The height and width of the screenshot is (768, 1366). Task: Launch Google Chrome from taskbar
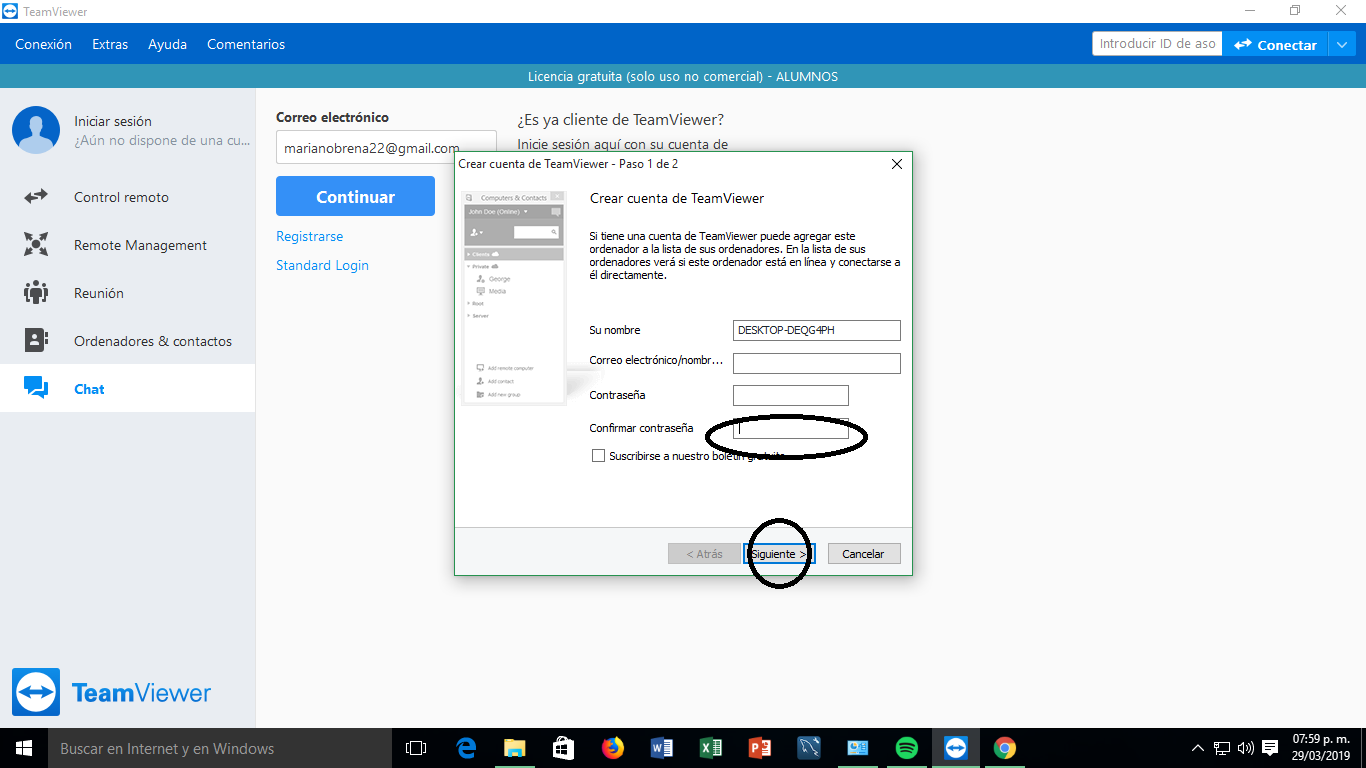1005,748
